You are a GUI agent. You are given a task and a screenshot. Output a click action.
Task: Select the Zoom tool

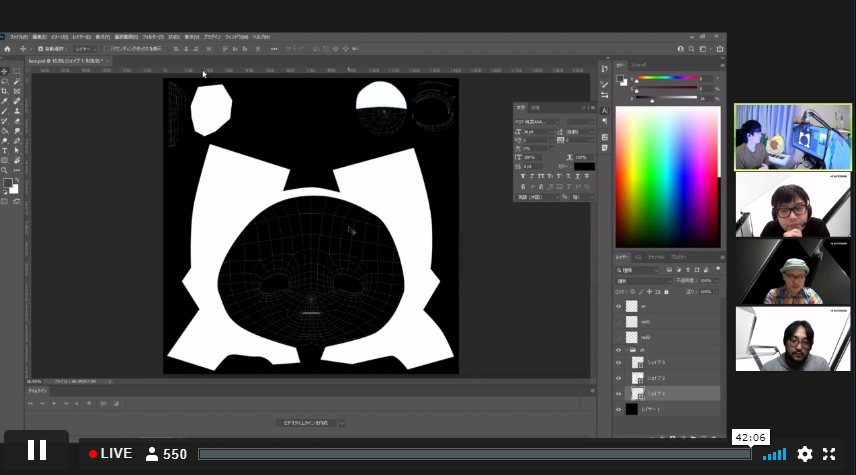5,170
